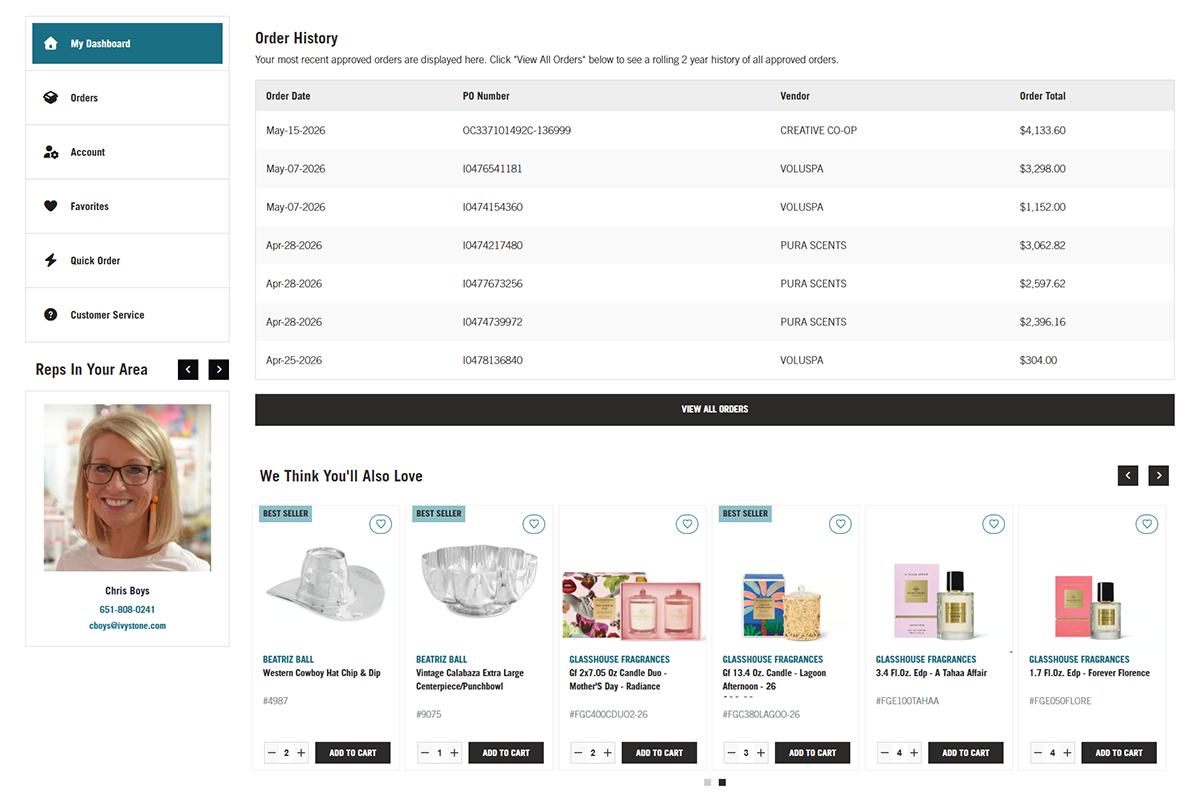Click the CREATIVE CO-OP vendor cell
The width and height of the screenshot is (1200, 800).
818,131
